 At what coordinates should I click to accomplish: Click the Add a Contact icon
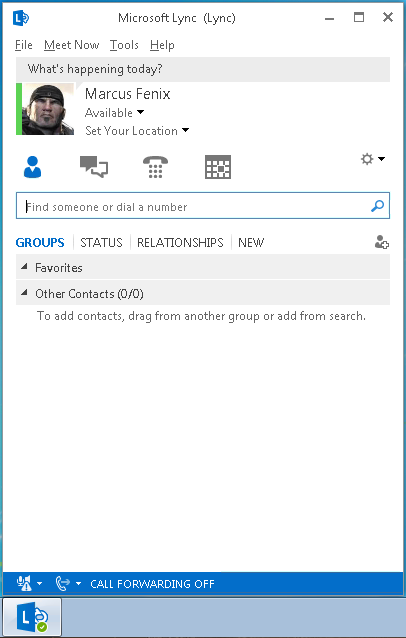382,242
